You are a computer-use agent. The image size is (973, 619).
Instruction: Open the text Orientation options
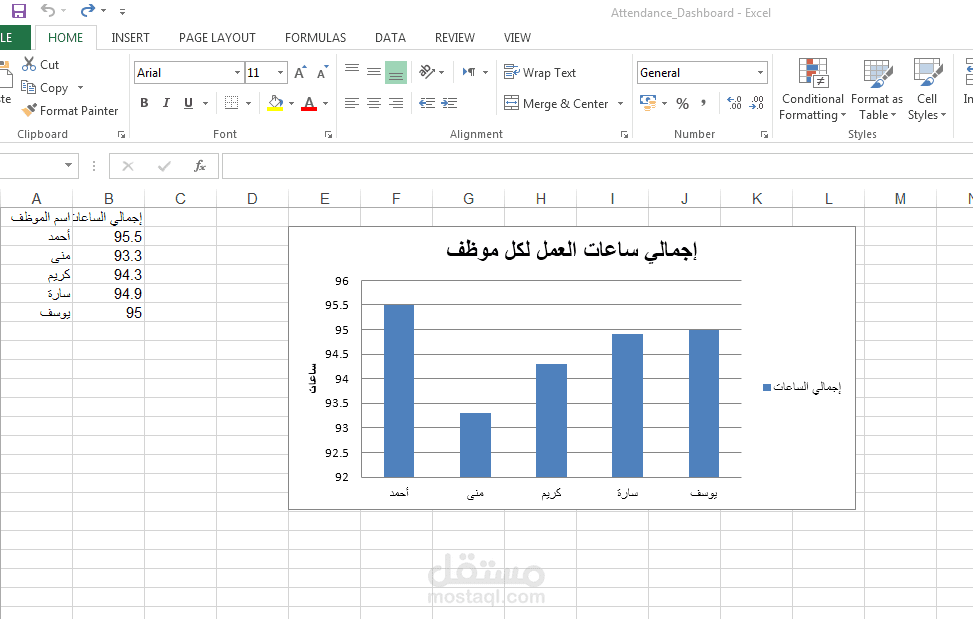431,72
